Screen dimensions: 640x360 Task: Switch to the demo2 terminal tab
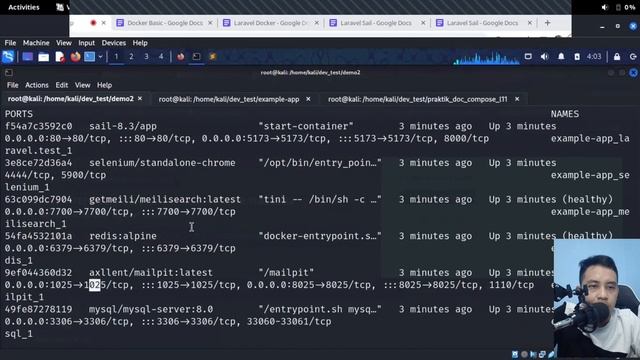tap(71, 99)
